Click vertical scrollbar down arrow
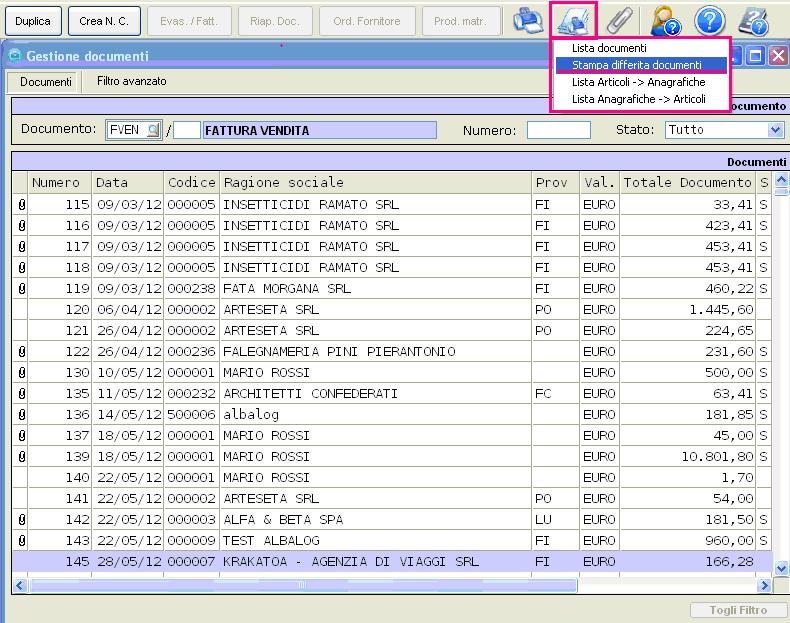The width and height of the screenshot is (790, 623). coord(781,568)
